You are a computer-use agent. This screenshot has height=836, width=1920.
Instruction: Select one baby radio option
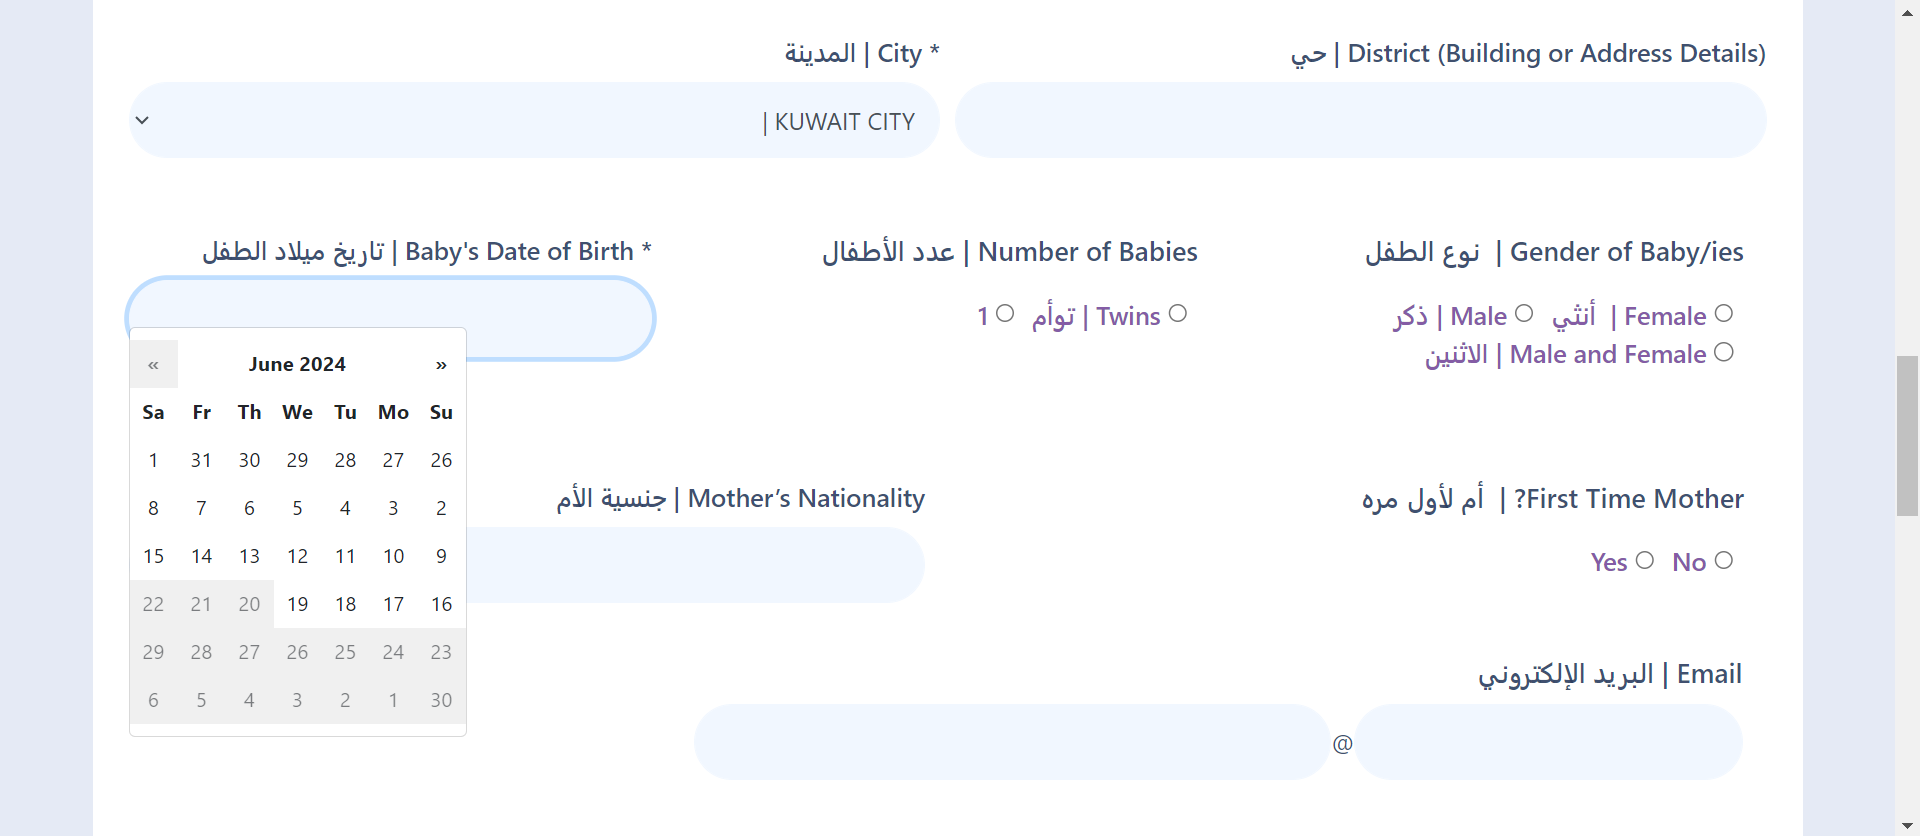coord(1005,314)
